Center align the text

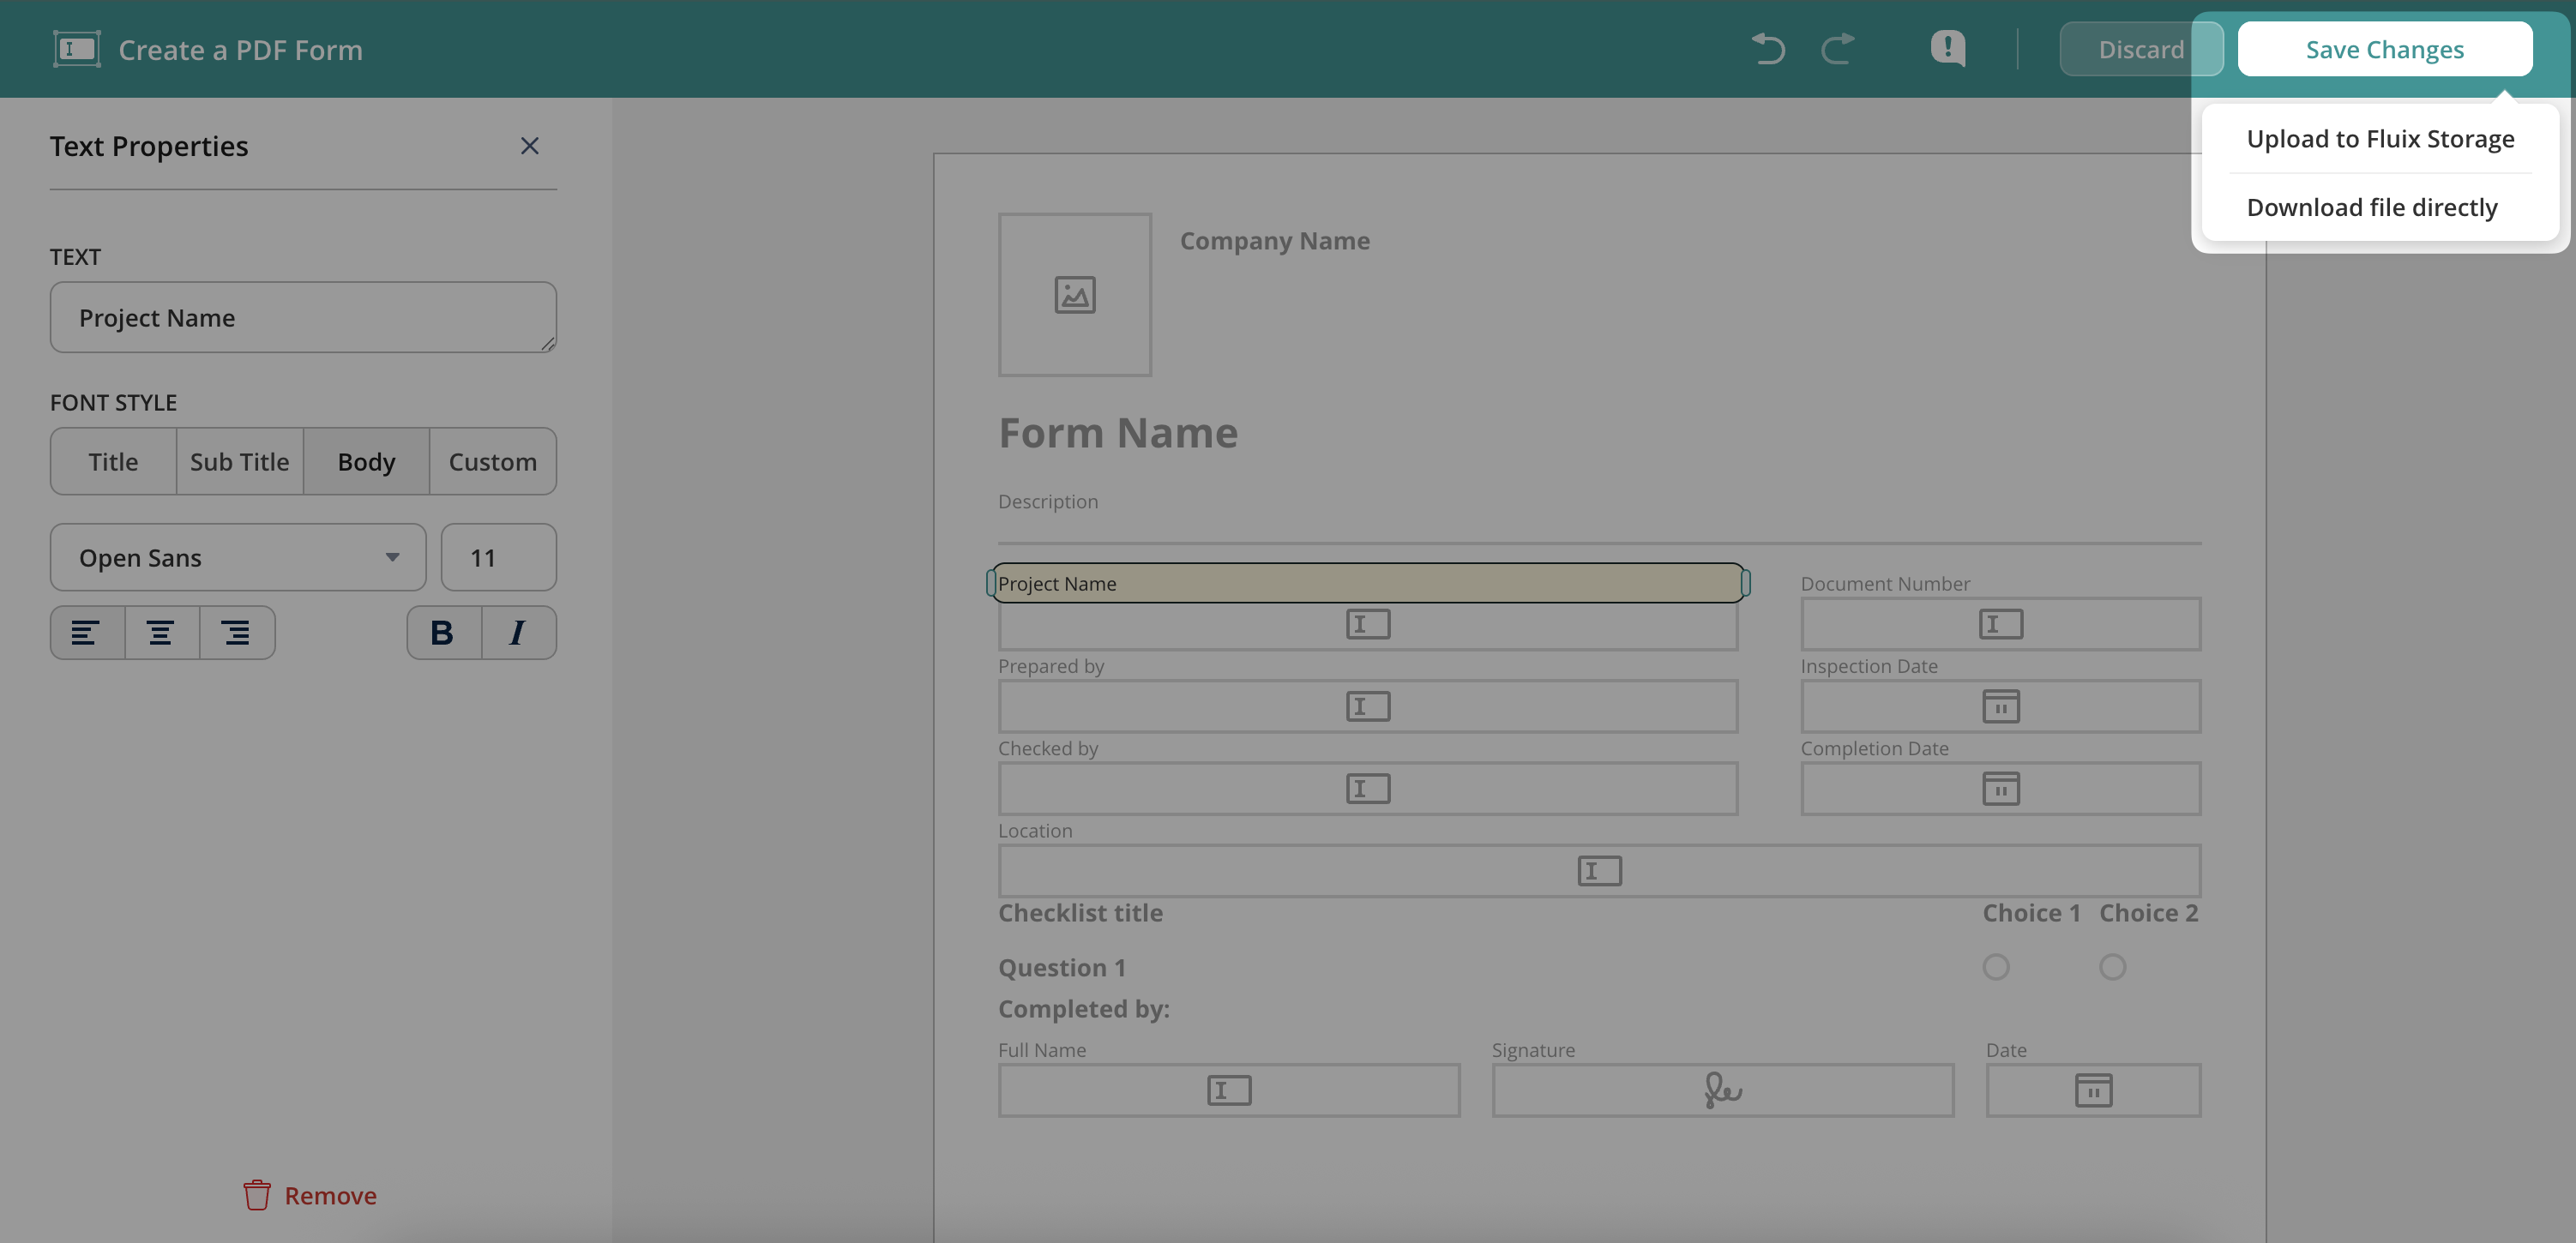[161, 633]
